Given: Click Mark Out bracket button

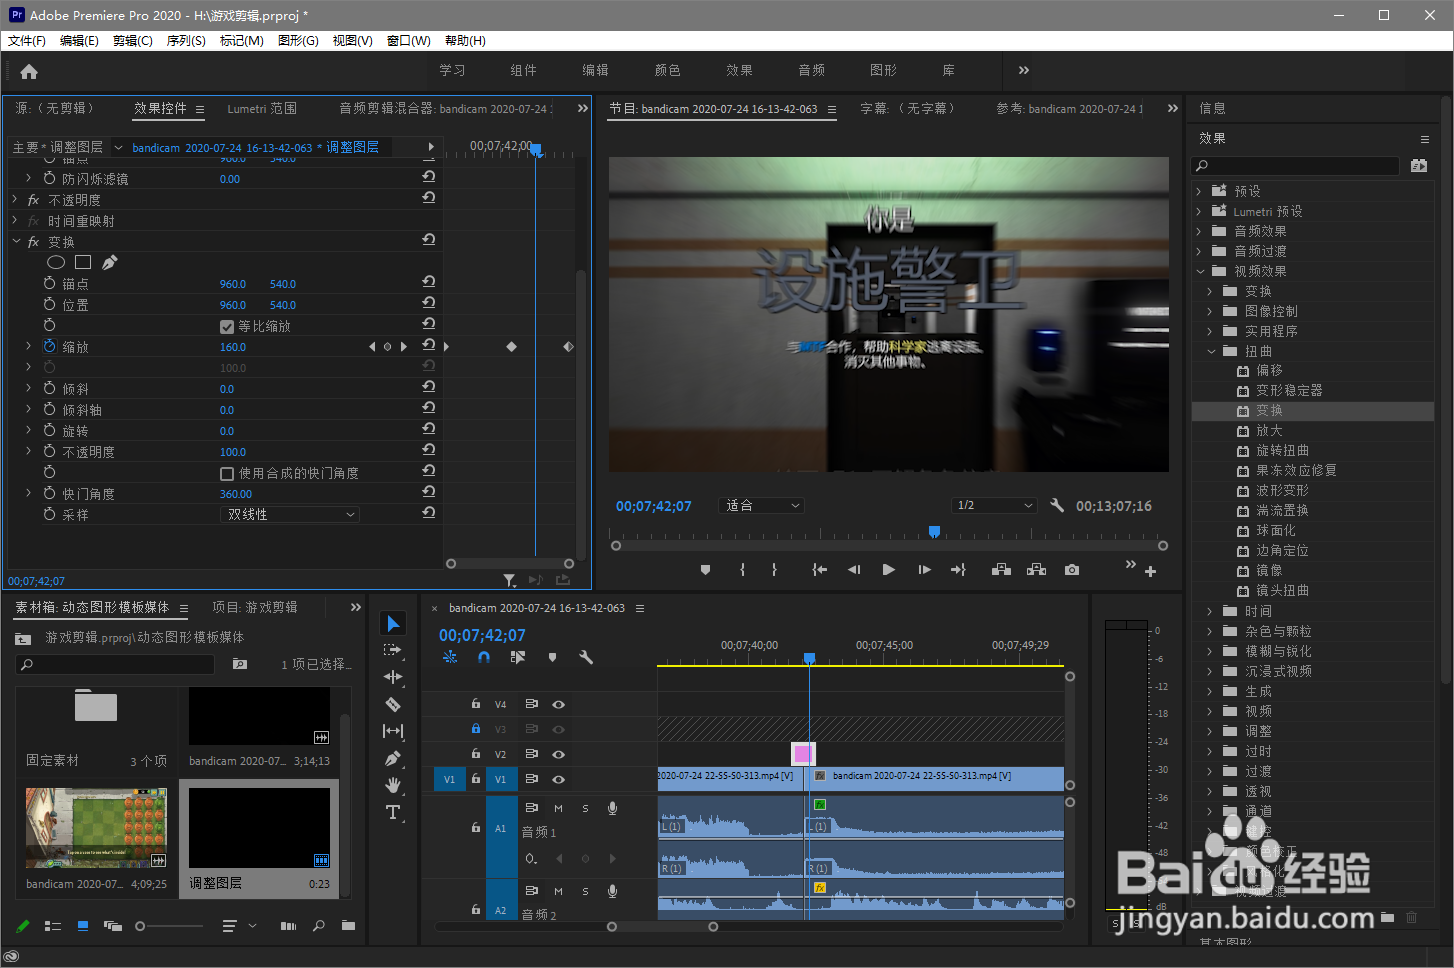Looking at the screenshot, I should coord(774,570).
